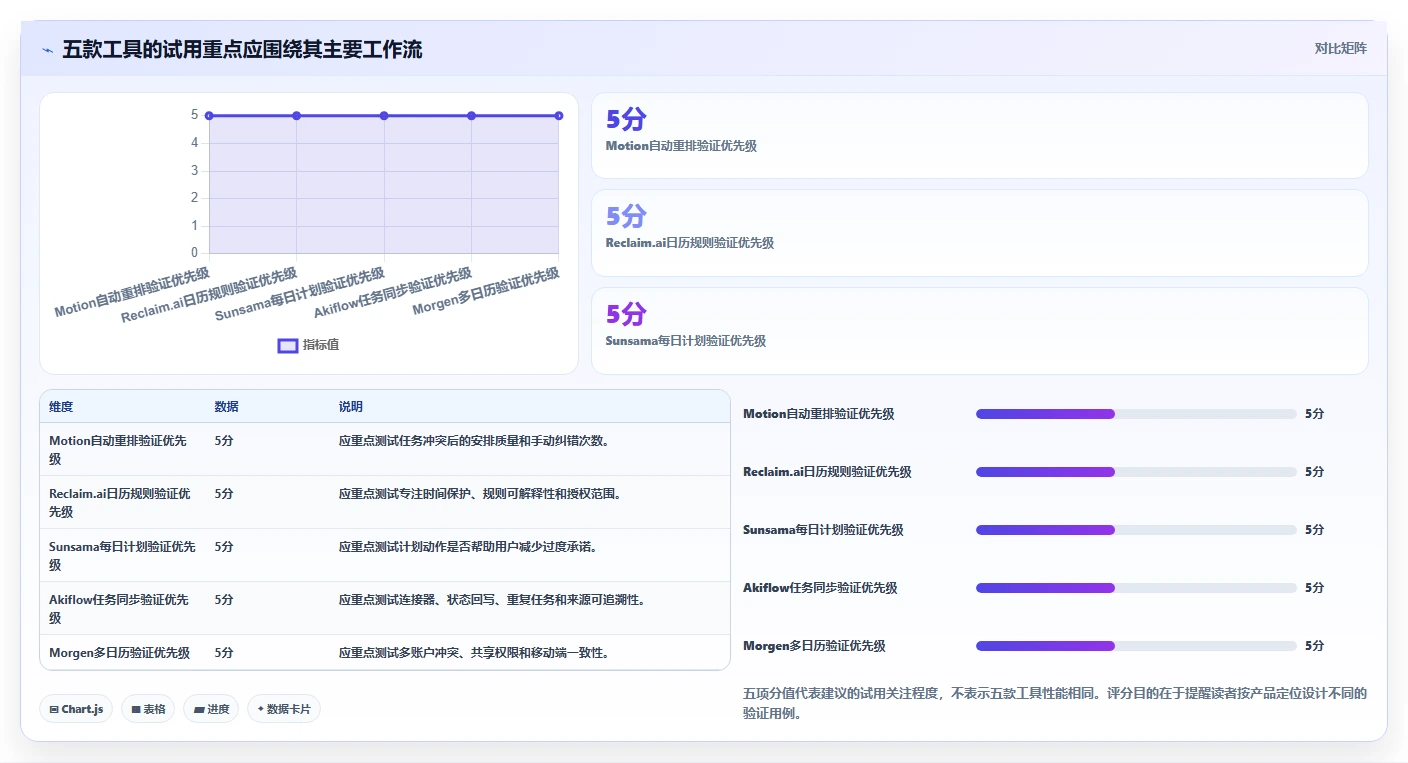Click the Morgen多日历验证优先级 progress bar

1136,646
